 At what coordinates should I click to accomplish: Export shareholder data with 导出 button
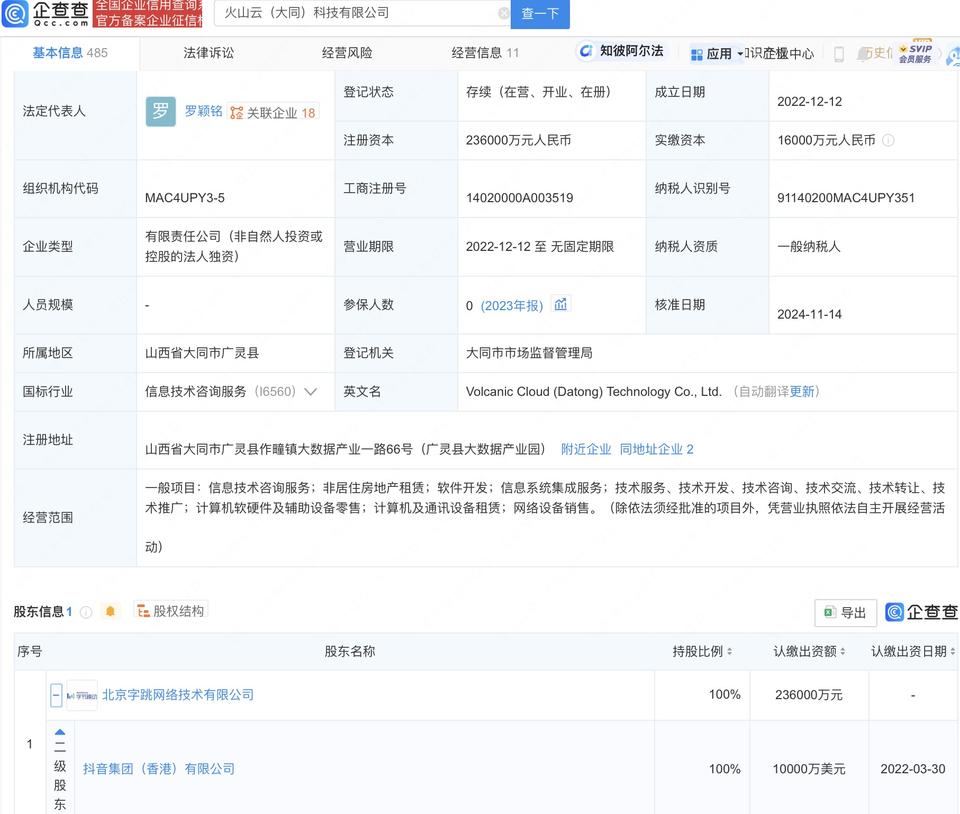coord(845,613)
